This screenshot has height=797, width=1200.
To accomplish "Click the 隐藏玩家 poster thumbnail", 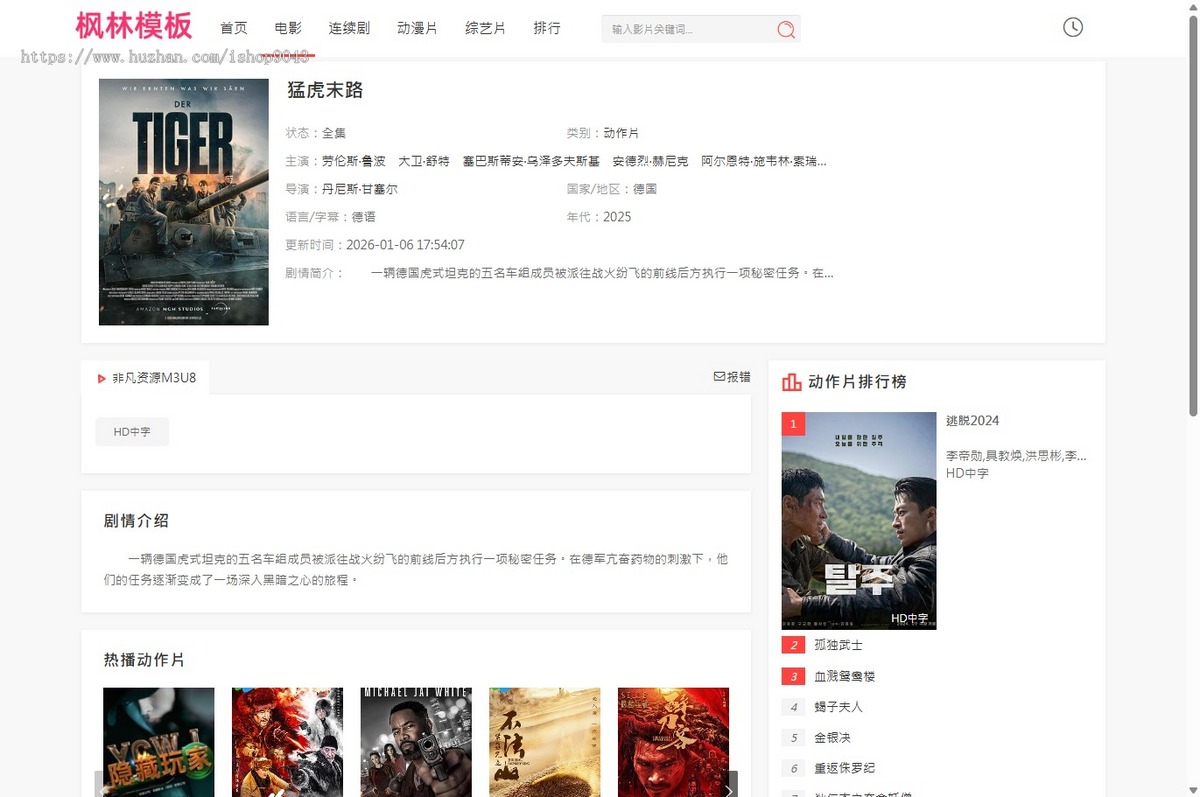I will coord(159,742).
